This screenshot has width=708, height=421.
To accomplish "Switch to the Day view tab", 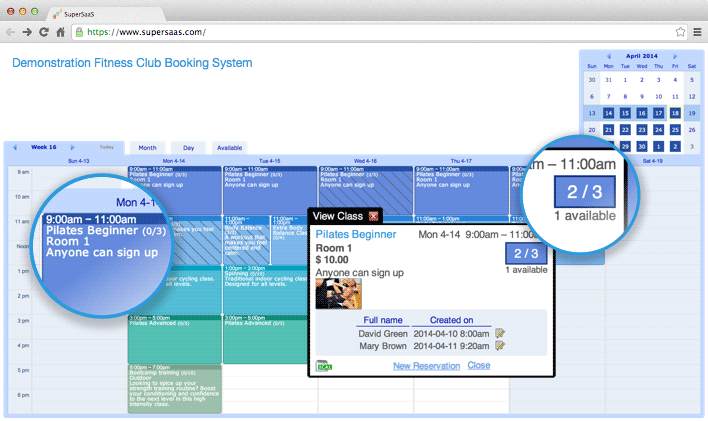I will (188, 147).
